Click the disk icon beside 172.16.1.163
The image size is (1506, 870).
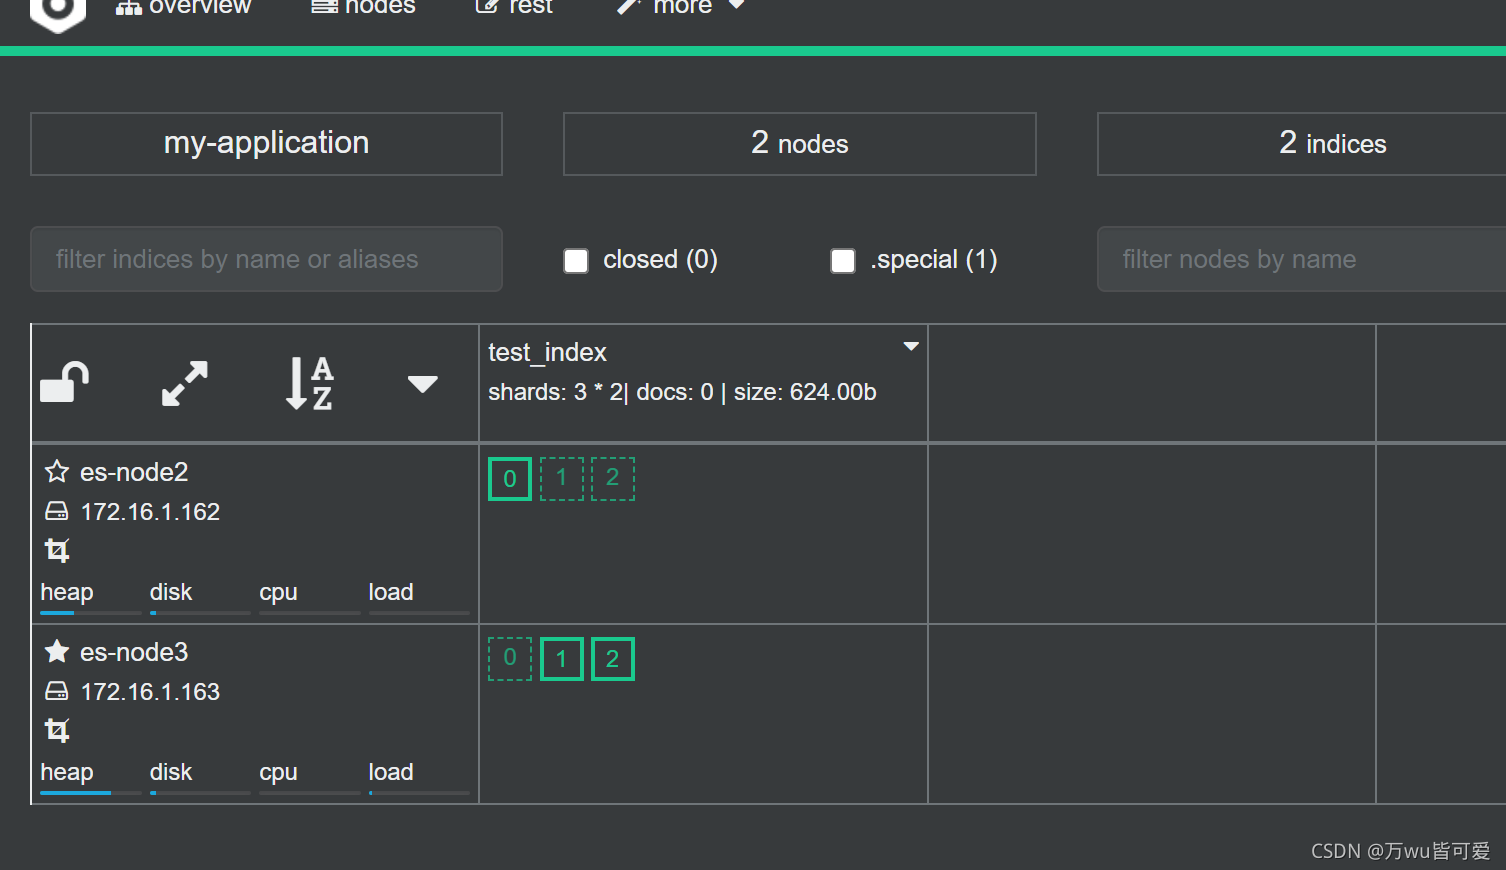click(57, 691)
